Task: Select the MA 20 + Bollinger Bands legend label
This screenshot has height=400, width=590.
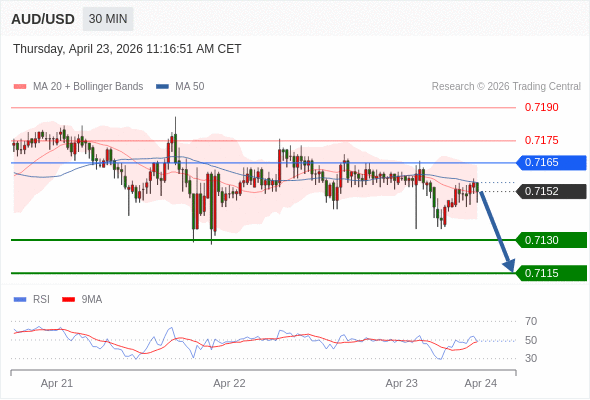Action: pyautogui.click(x=88, y=87)
